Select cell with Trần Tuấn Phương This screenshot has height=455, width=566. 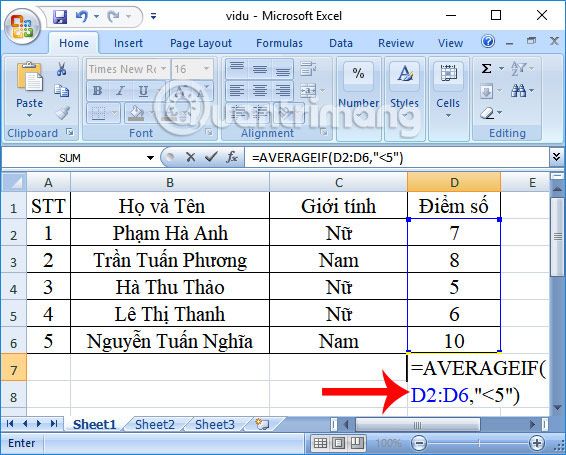(170, 260)
